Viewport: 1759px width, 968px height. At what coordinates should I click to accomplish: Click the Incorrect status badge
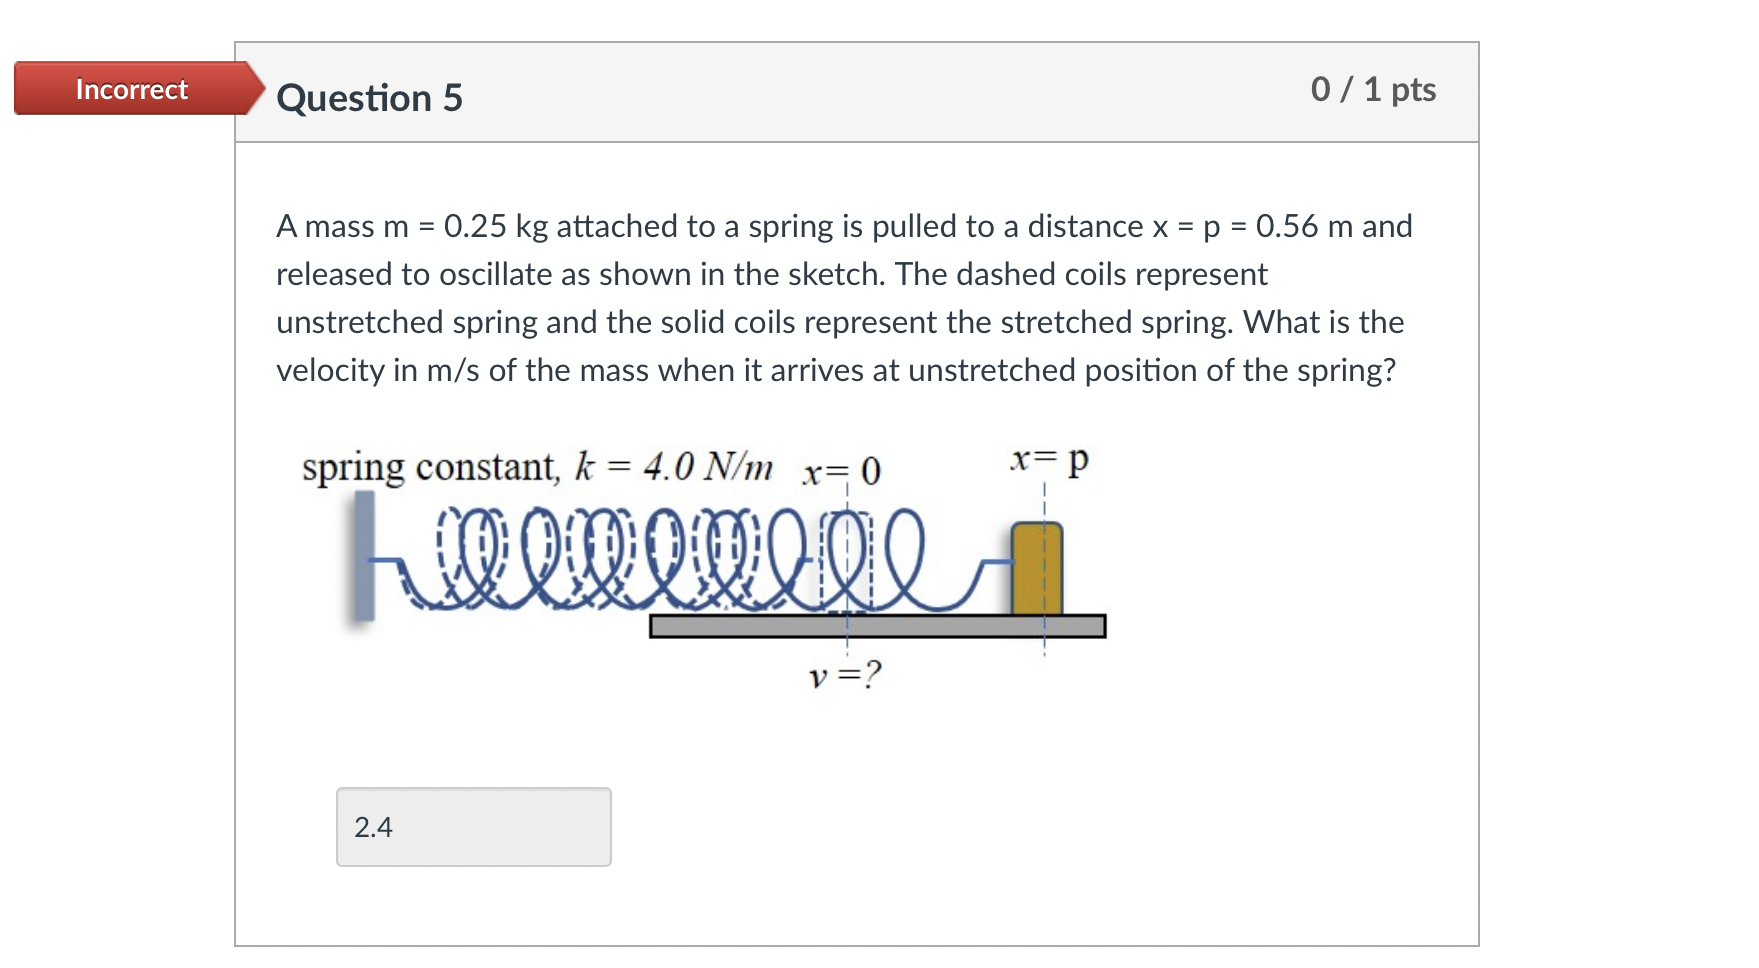(x=131, y=89)
